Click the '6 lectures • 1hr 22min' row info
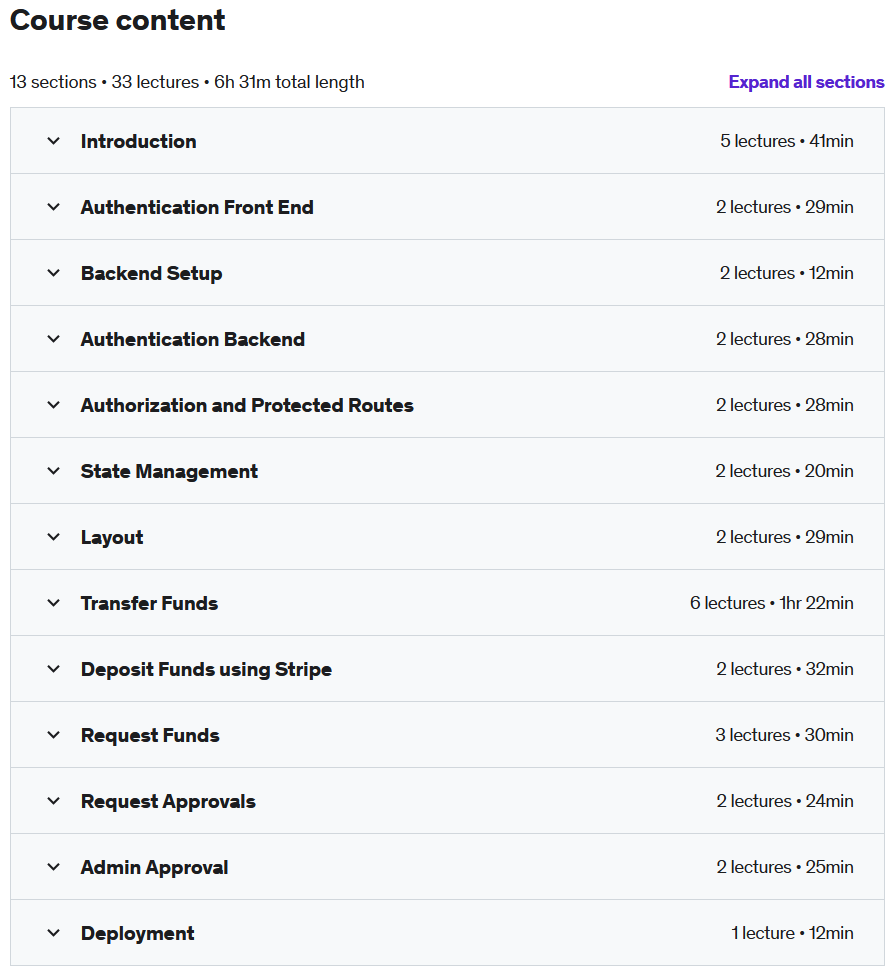The width and height of the screenshot is (894, 974). [x=772, y=603]
